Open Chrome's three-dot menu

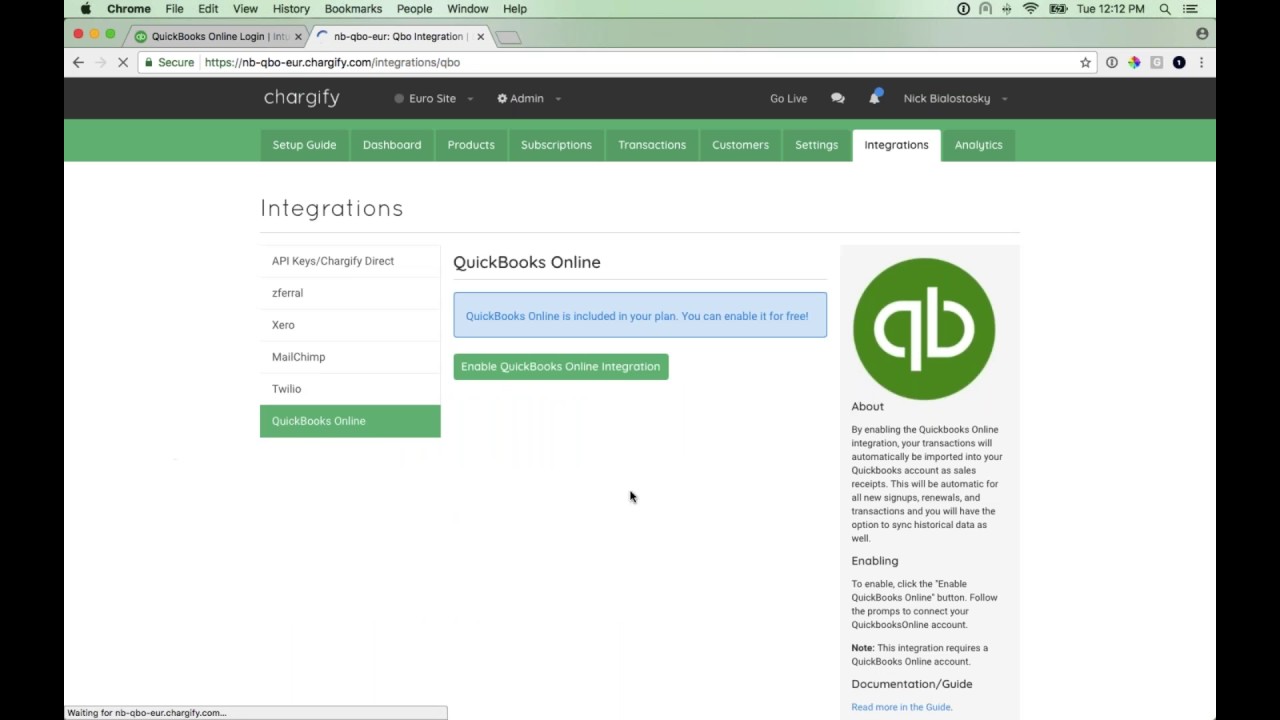pyautogui.click(x=1201, y=62)
